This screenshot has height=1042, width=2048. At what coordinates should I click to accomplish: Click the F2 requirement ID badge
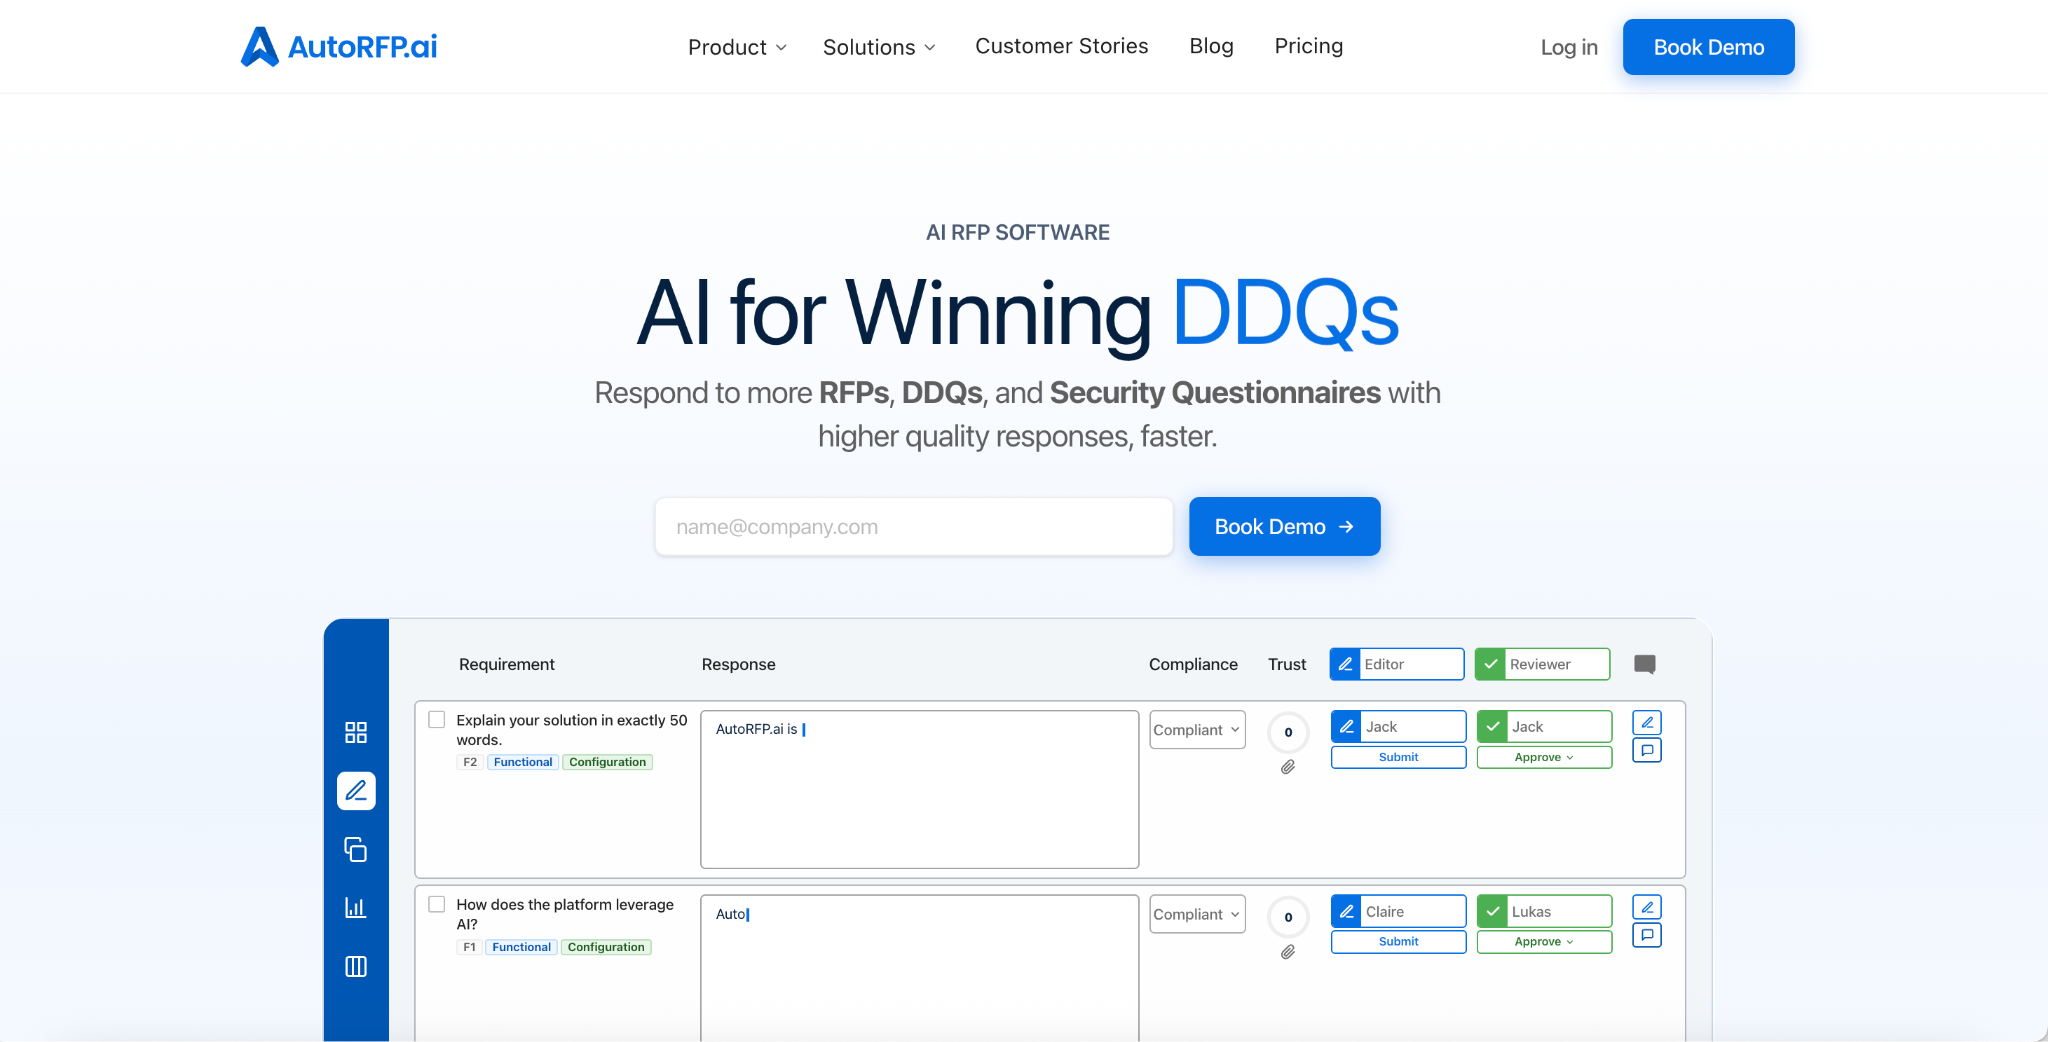click(x=470, y=762)
